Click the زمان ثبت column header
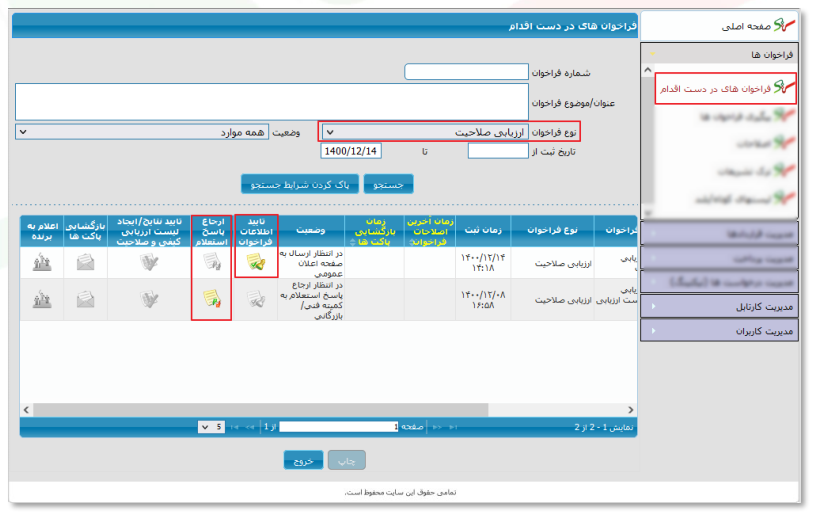The height and width of the screenshot is (519, 817). 483,230
